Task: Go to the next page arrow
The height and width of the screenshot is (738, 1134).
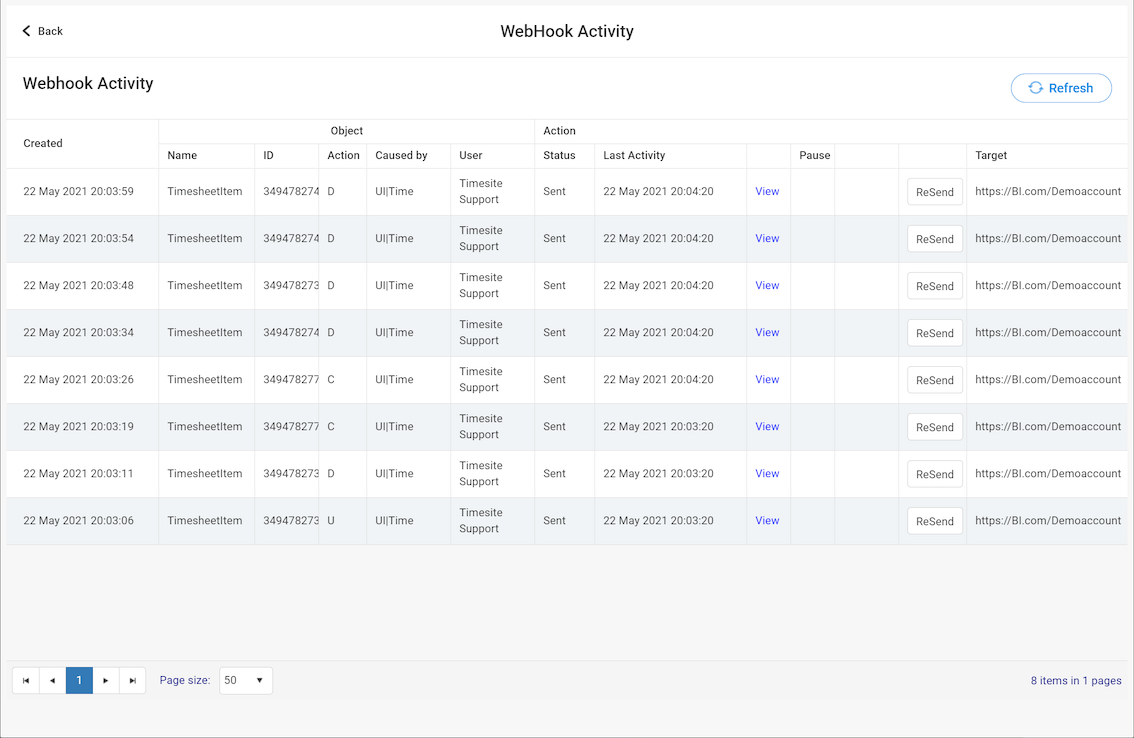Action: (x=106, y=681)
